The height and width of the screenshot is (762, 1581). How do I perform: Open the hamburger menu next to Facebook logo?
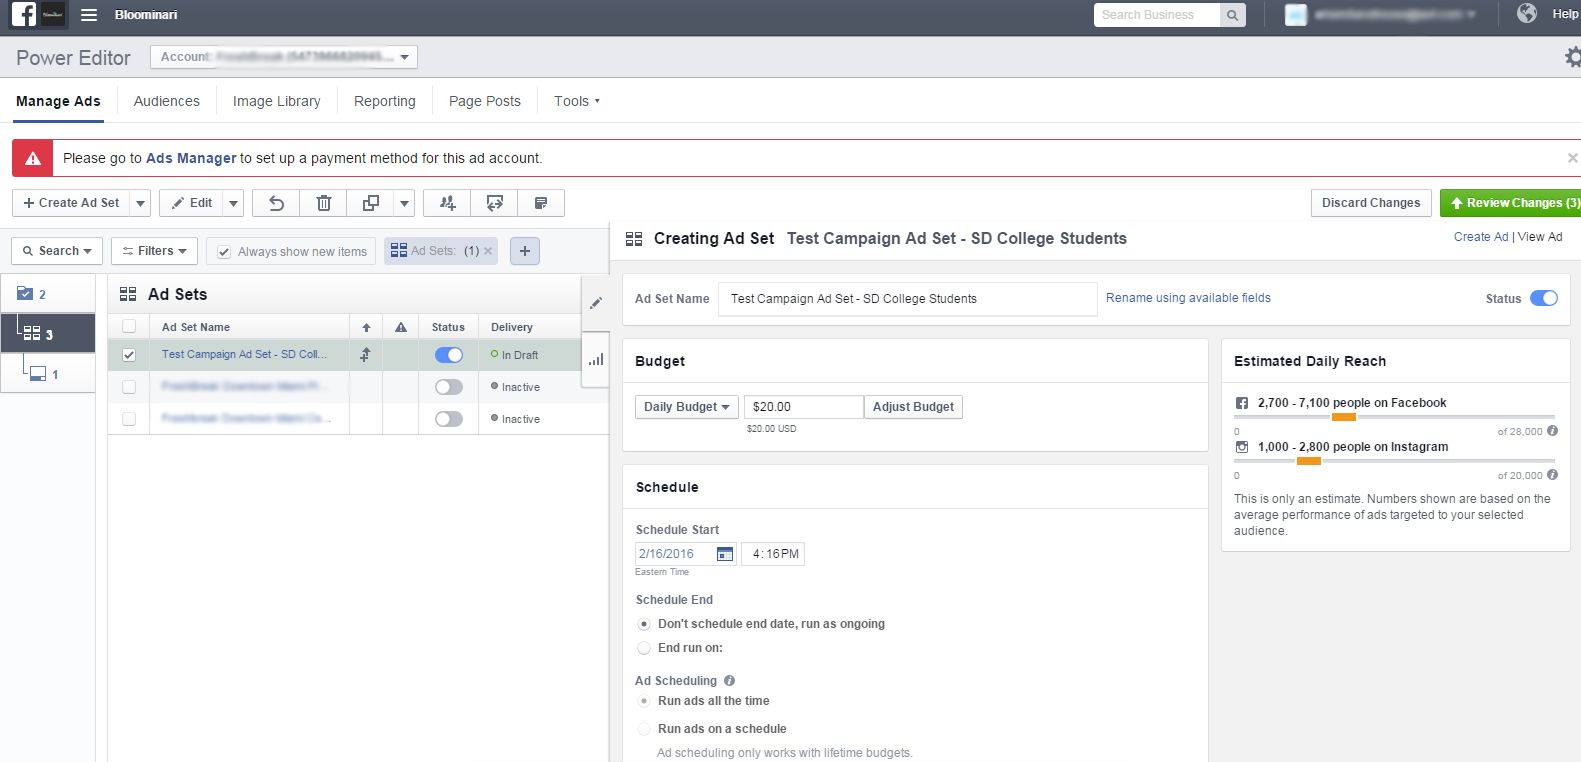pos(89,15)
